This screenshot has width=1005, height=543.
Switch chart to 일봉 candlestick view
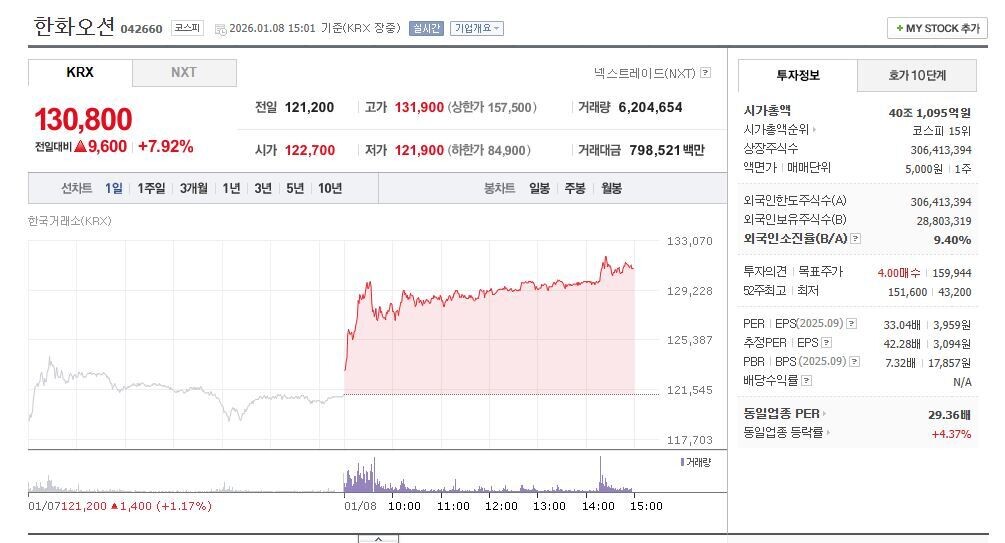pos(540,188)
